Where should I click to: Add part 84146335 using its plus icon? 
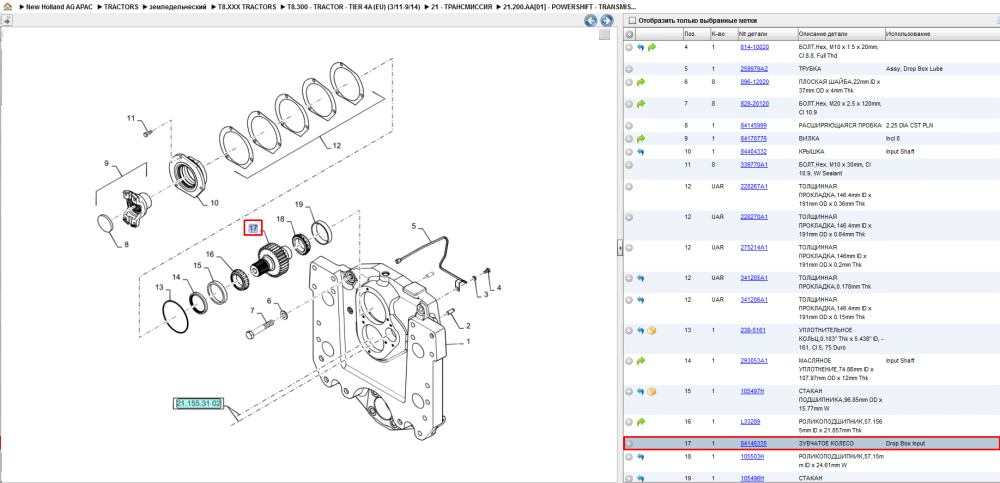(x=629, y=443)
